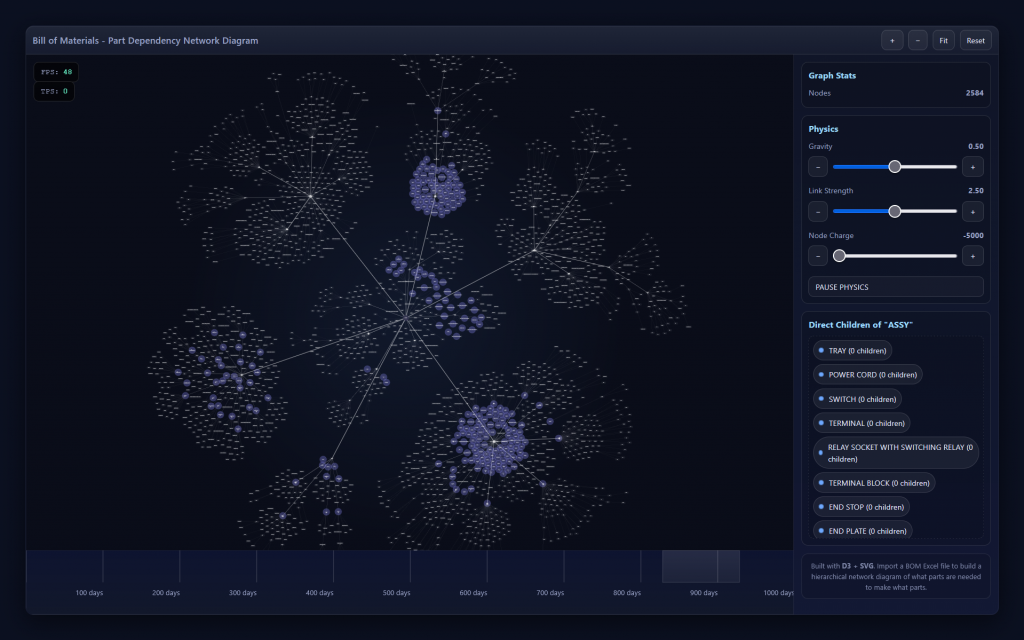Open RELAY SOCKET WITH SWITCHING RELAY item
This screenshot has width=1024, height=640.
click(896, 453)
